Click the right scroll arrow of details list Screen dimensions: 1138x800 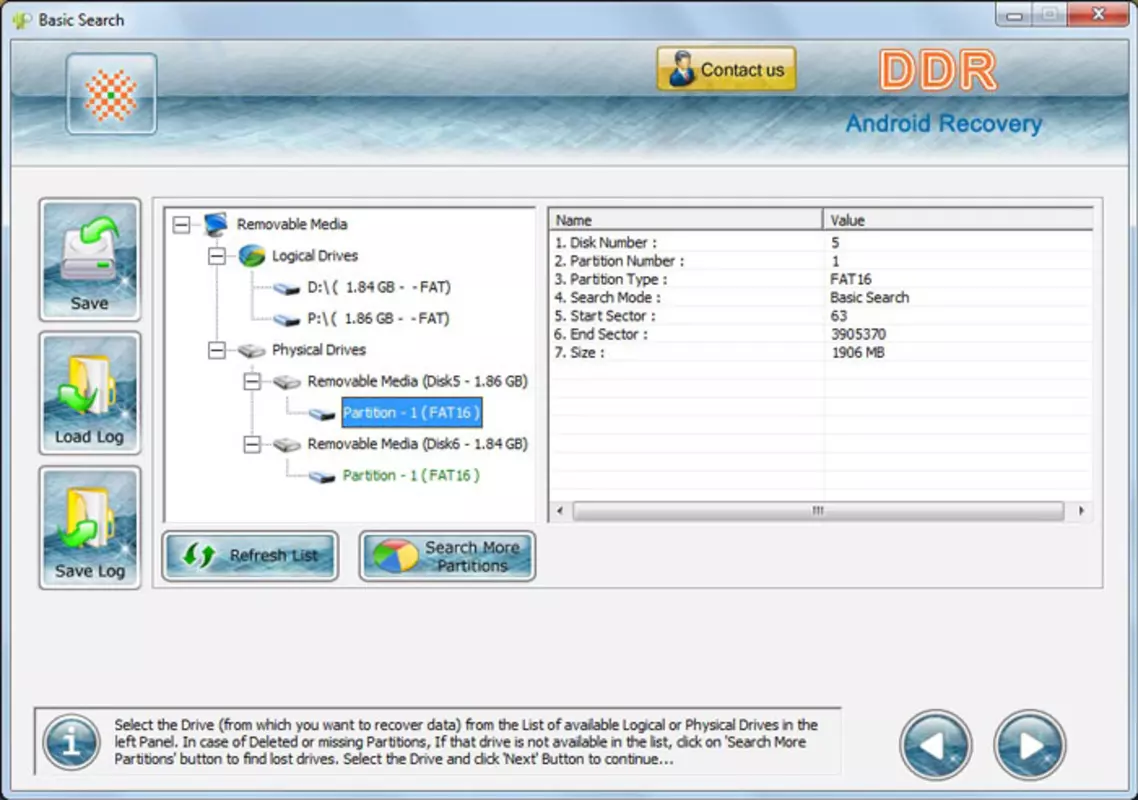[x=1081, y=511]
